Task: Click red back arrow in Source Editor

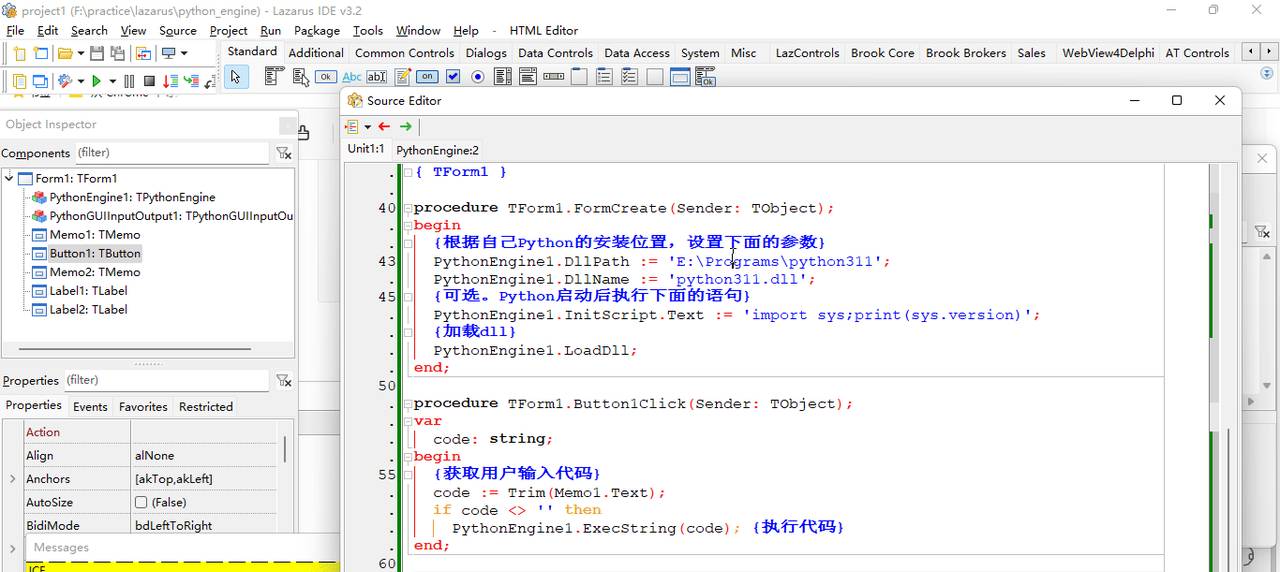Action: [x=384, y=127]
